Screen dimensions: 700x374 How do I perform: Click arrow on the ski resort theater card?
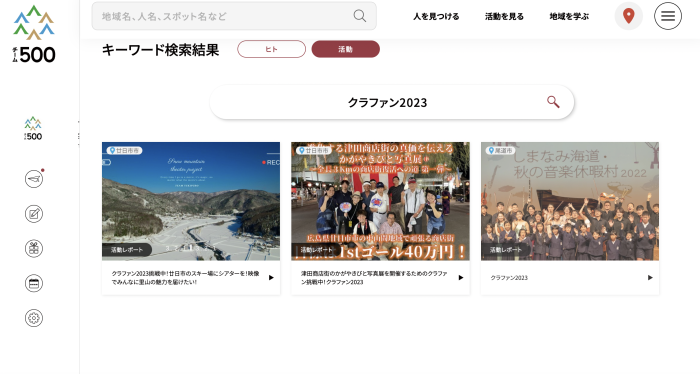[271, 278]
